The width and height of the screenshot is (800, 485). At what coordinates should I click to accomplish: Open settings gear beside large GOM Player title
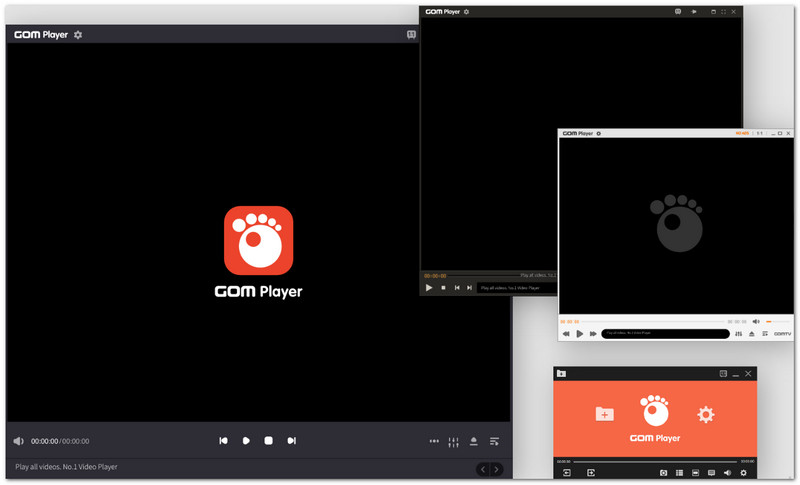[78, 34]
